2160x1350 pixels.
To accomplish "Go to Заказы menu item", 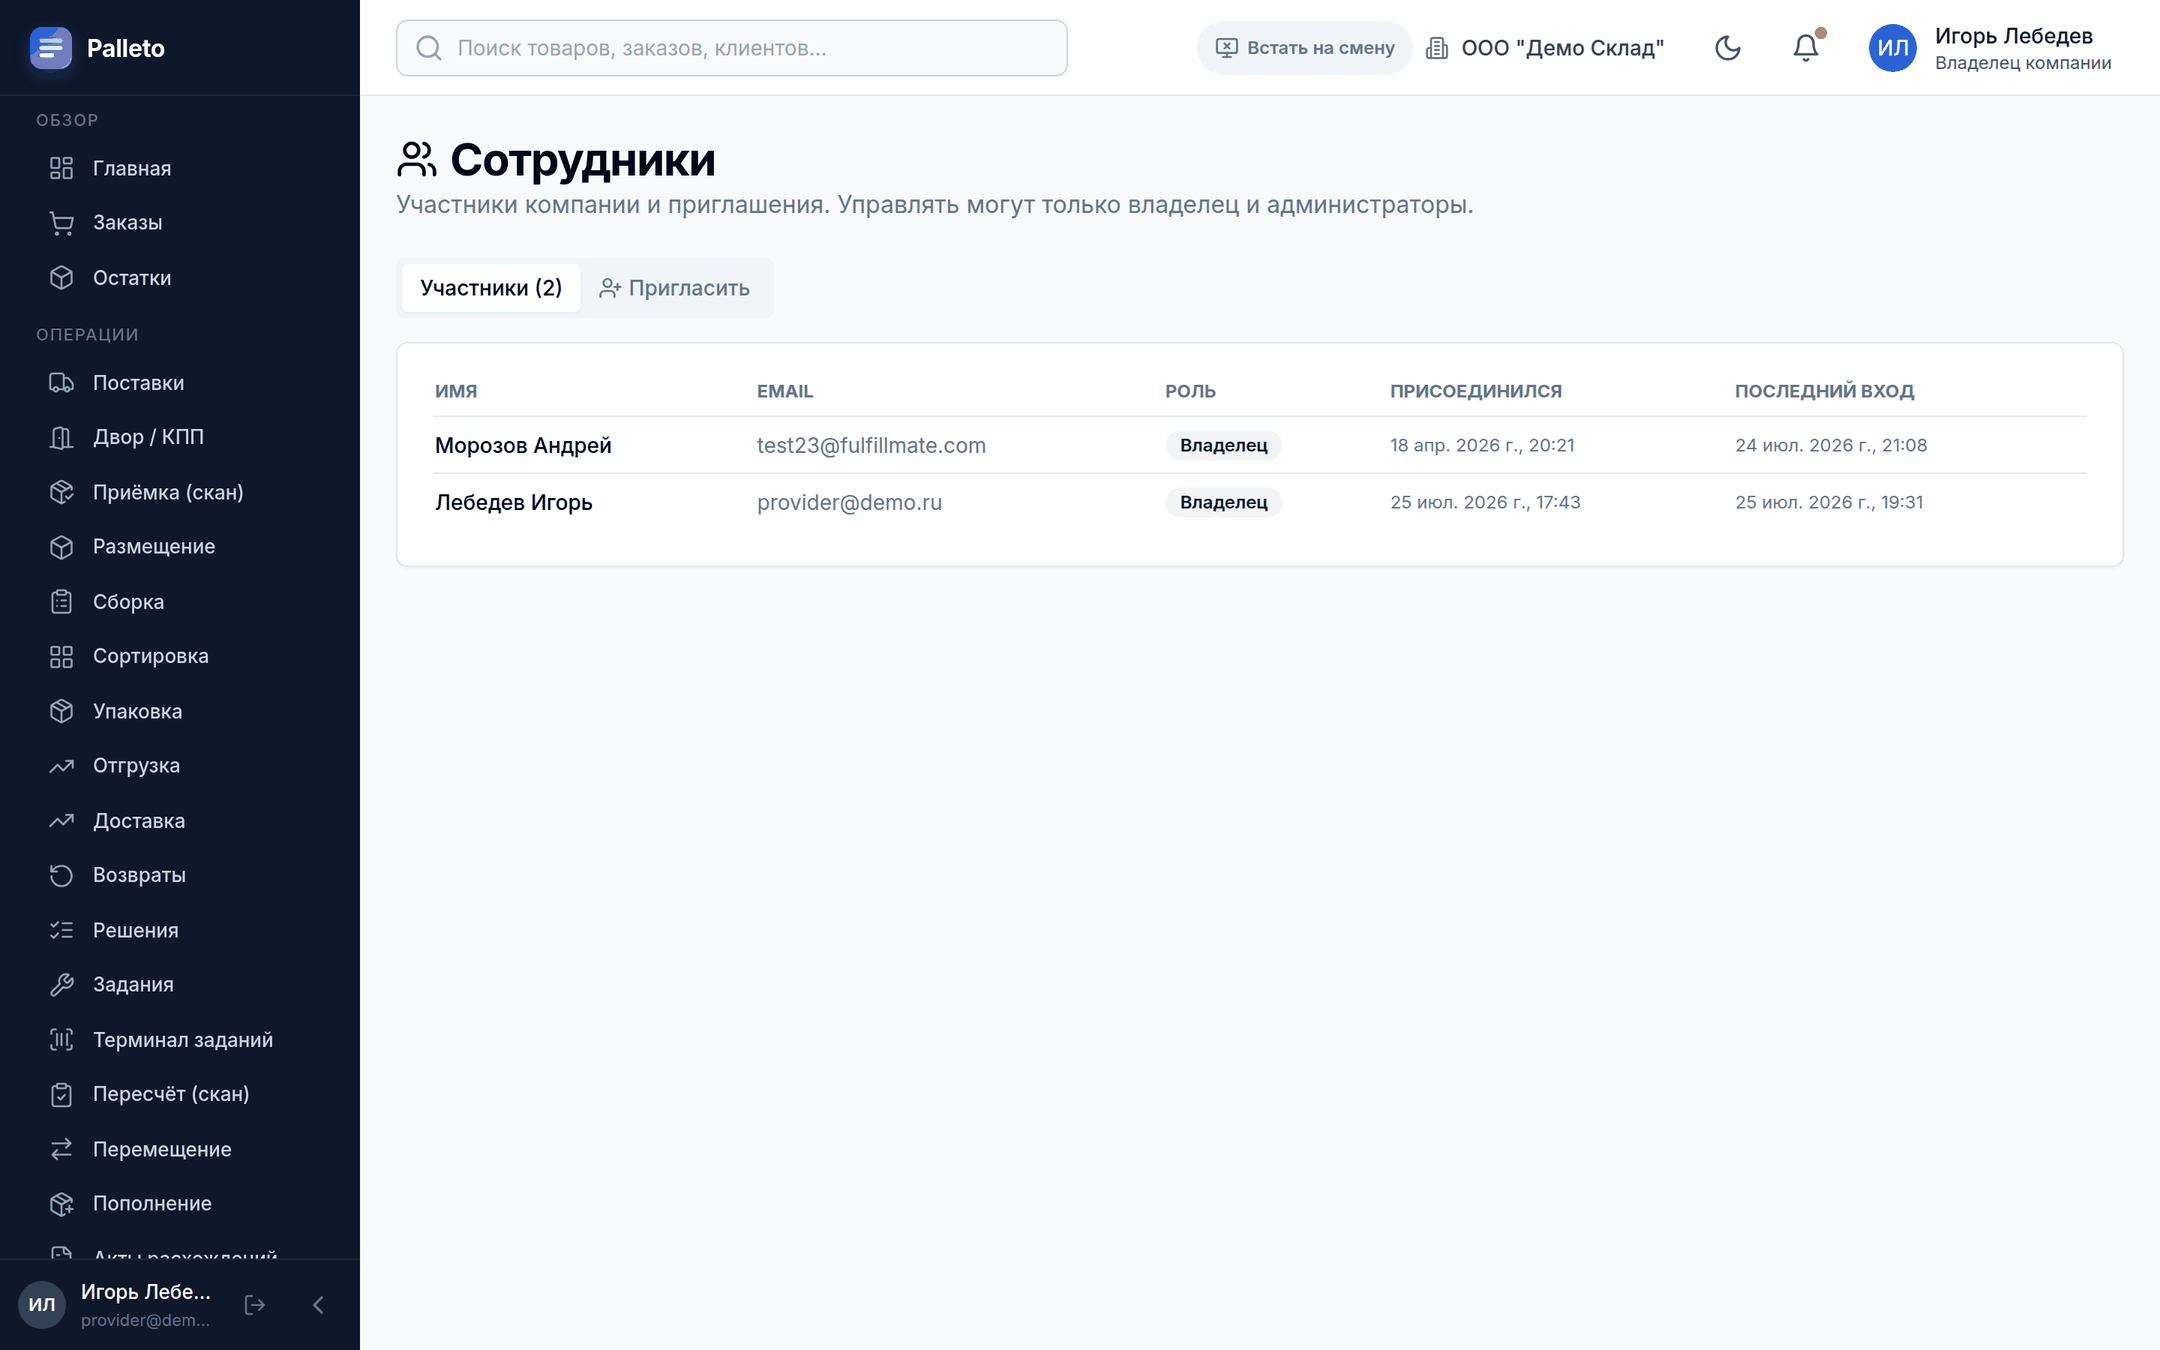I will [x=128, y=223].
